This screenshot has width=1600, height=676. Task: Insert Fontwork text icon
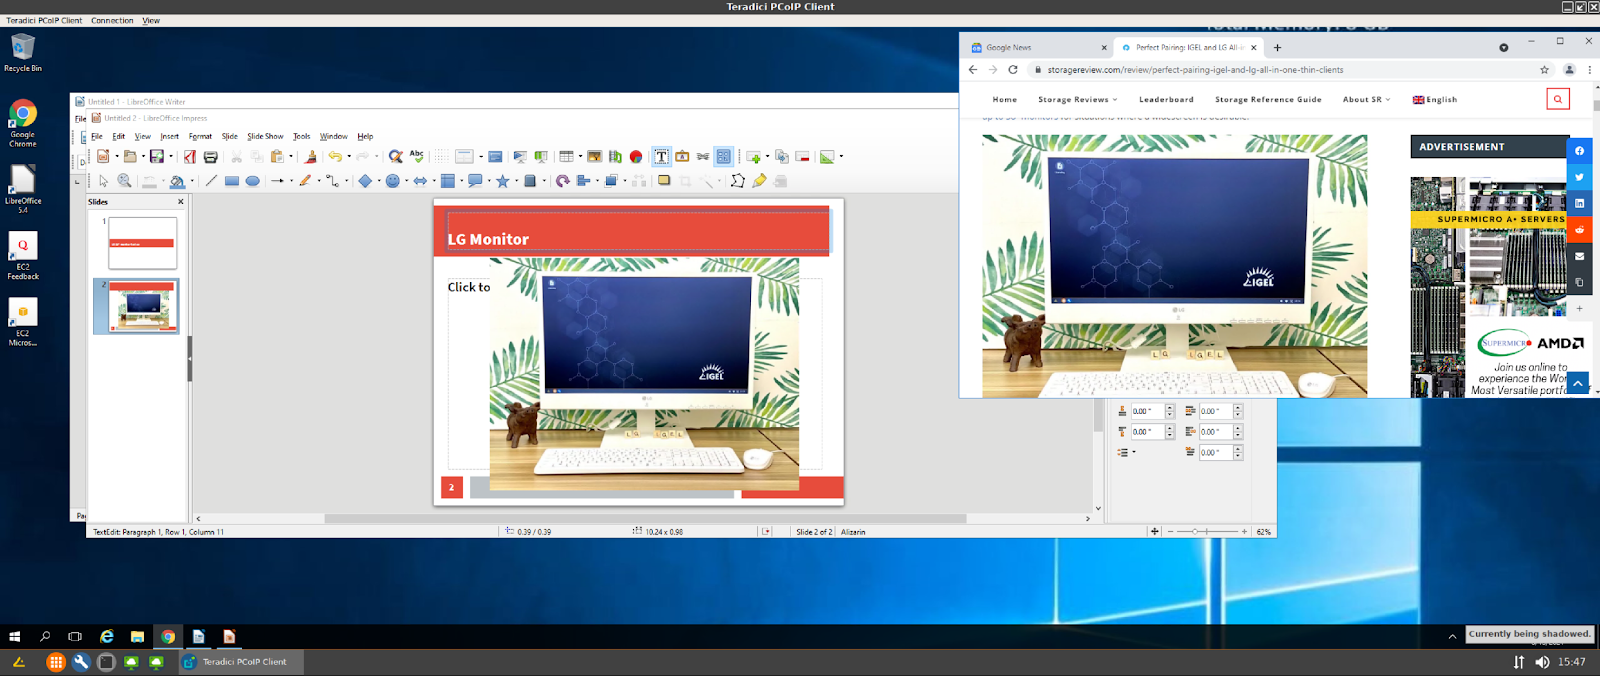[x=682, y=156]
